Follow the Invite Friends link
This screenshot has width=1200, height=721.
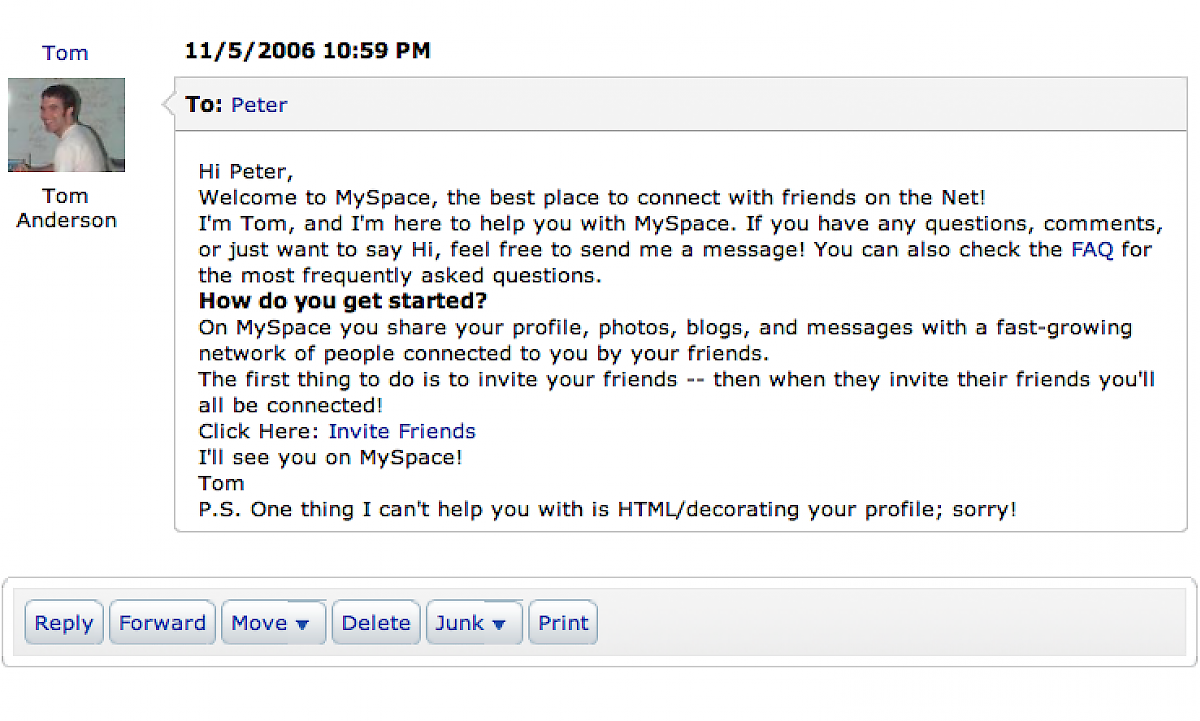click(402, 431)
